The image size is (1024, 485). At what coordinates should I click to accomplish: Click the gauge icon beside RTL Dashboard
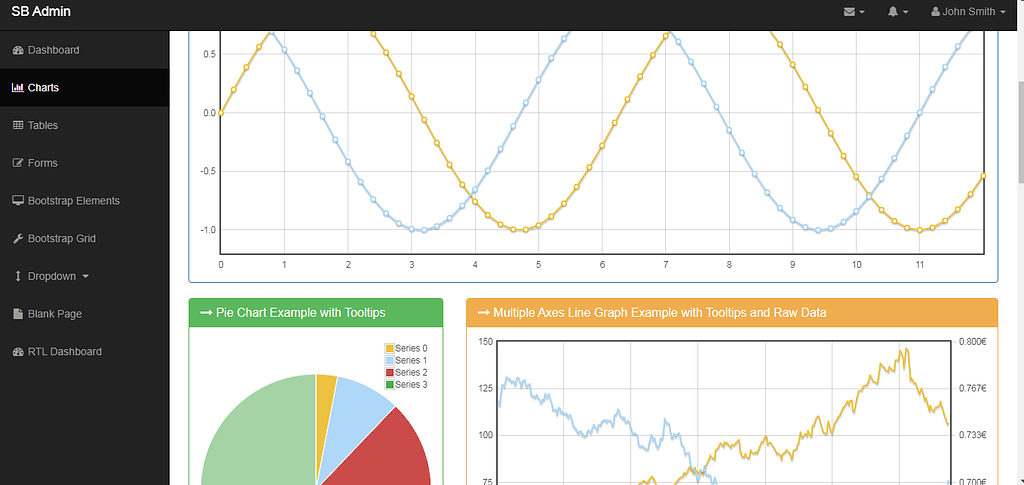18,352
